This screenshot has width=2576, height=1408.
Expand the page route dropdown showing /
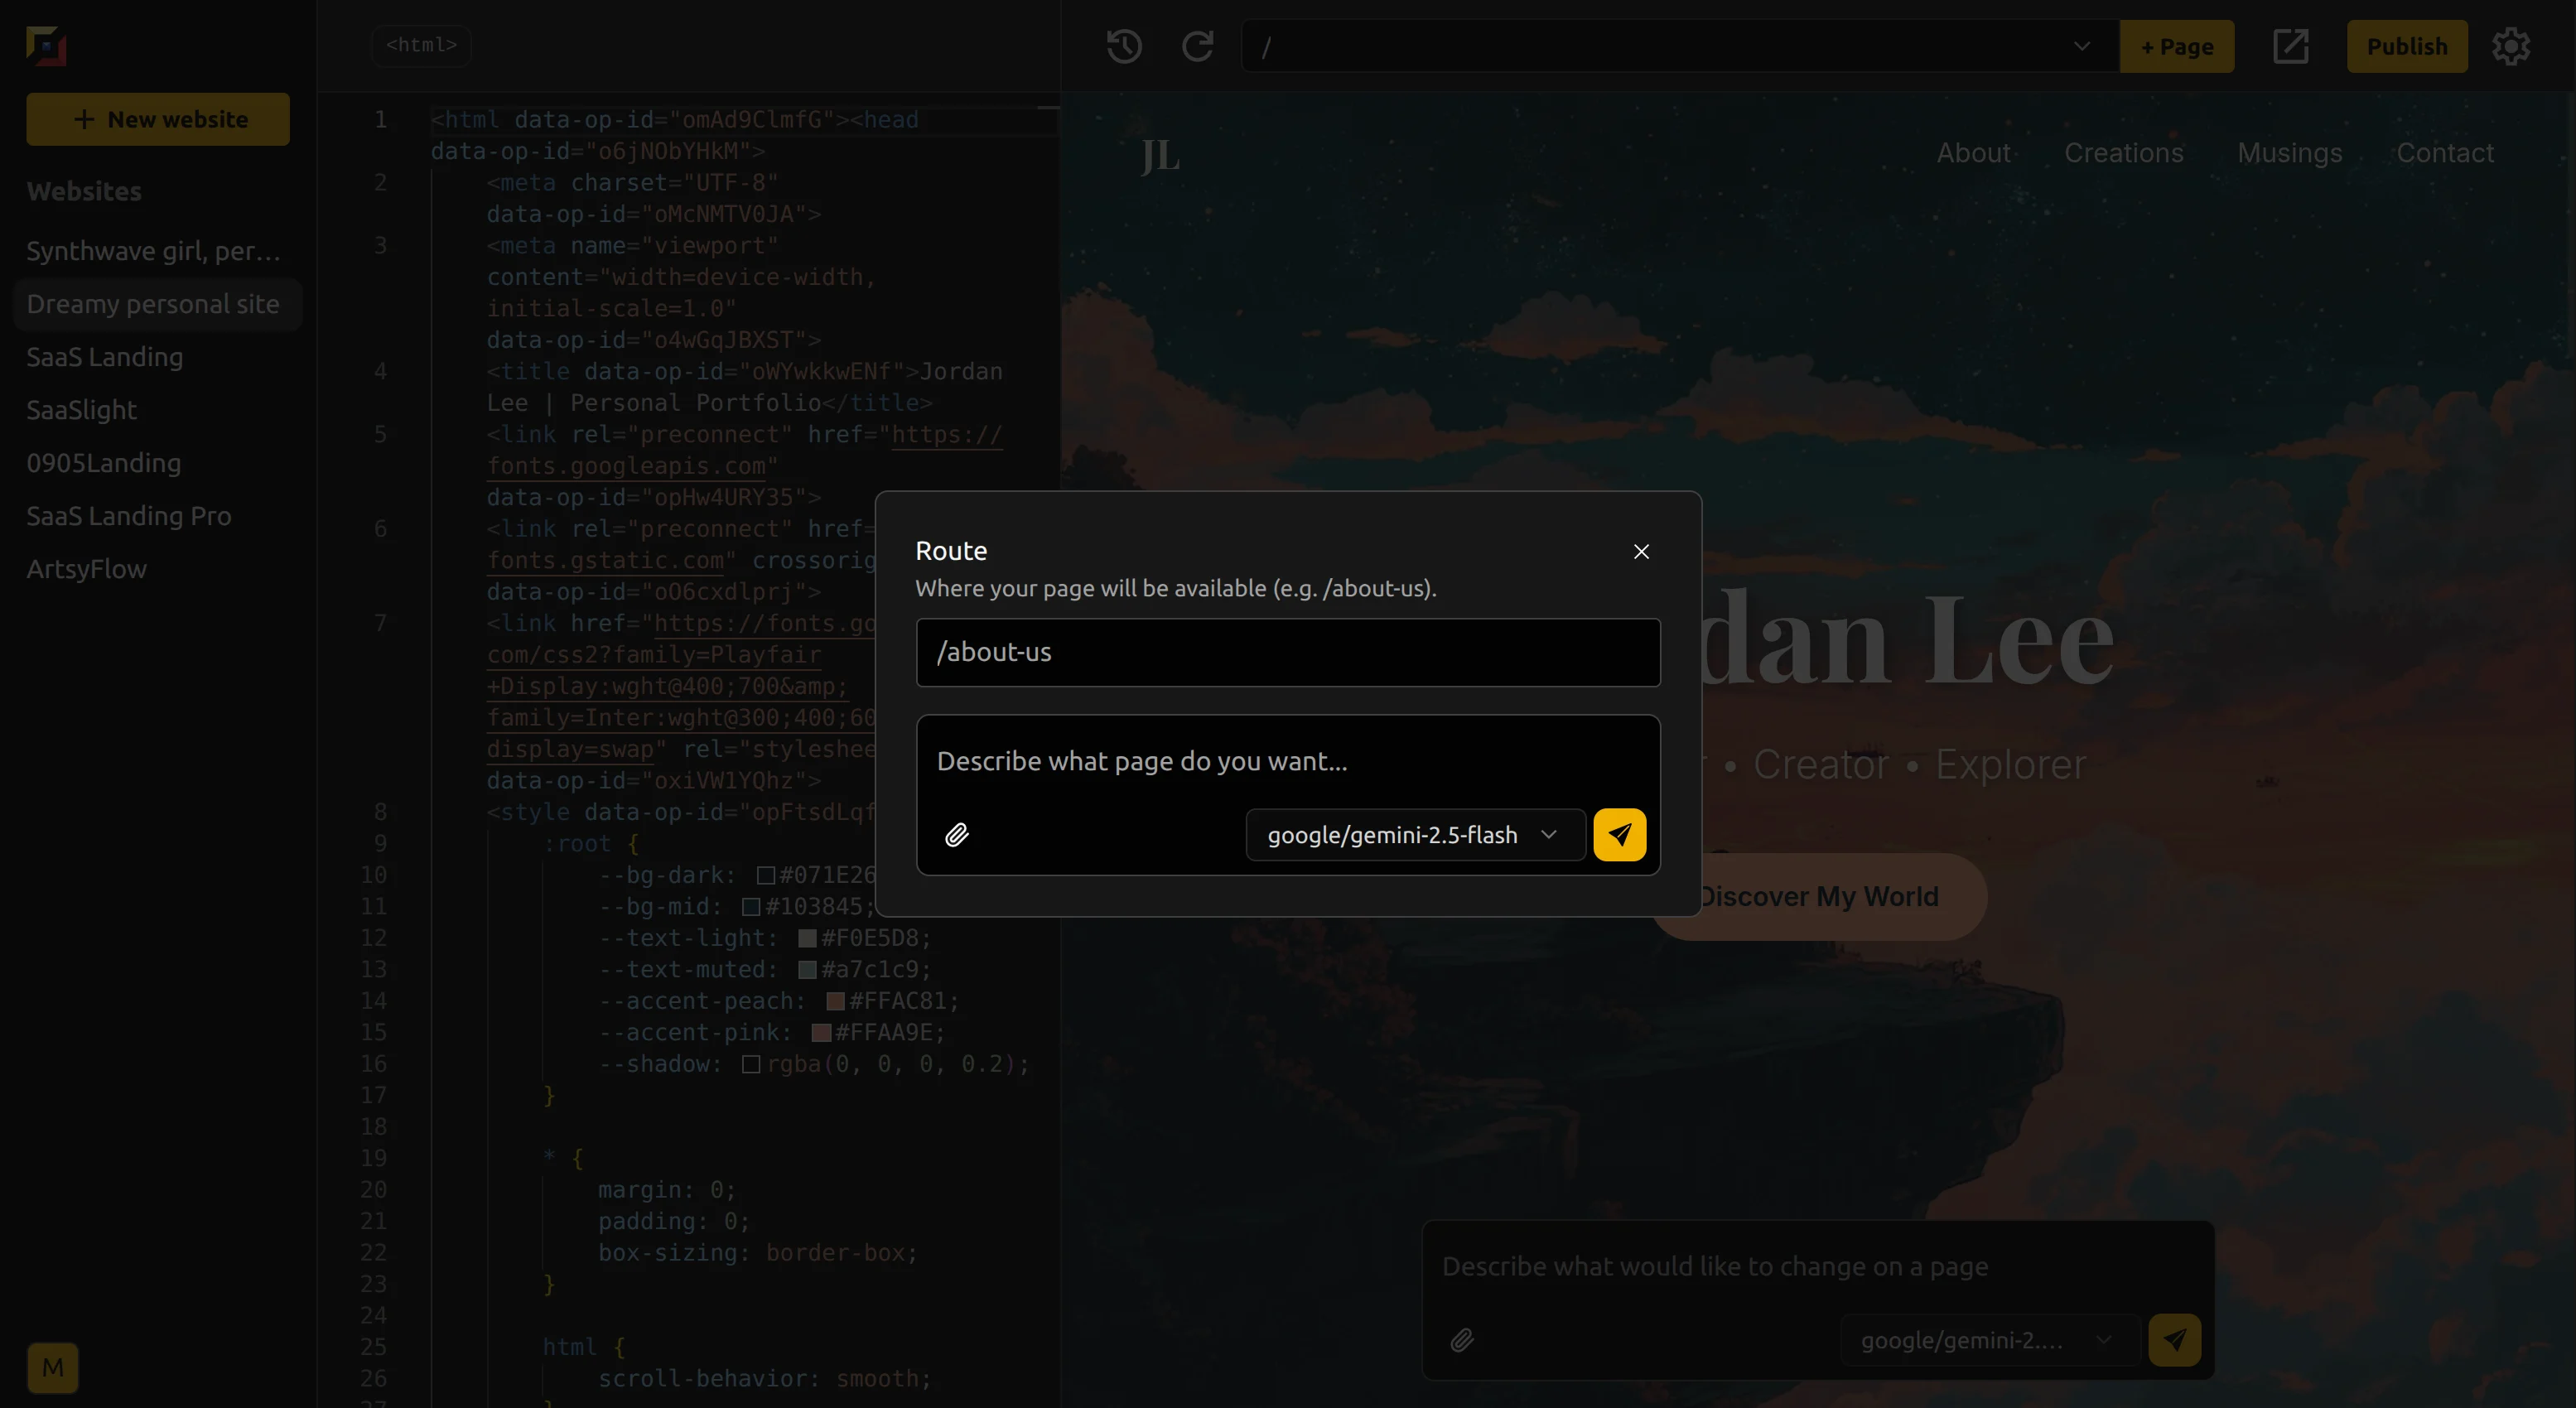pyautogui.click(x=2081, y=46)
